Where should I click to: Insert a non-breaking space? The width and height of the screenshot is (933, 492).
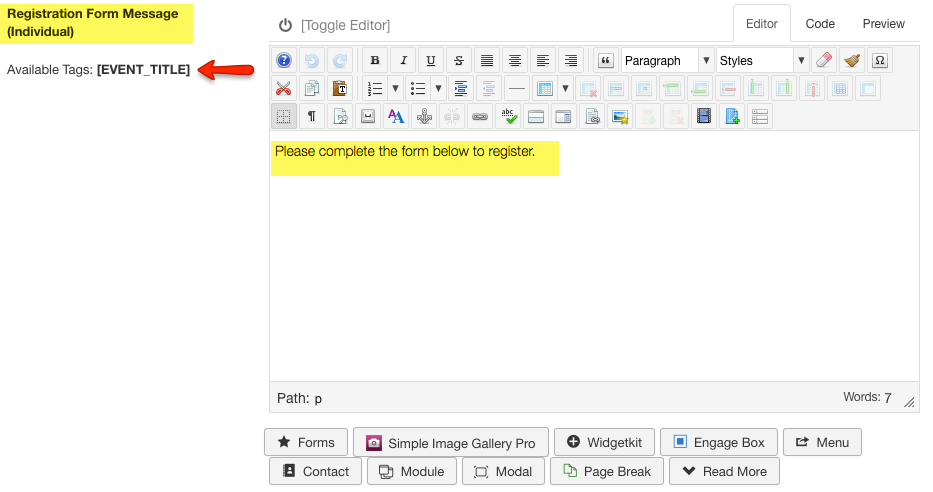tap(368, 117)
